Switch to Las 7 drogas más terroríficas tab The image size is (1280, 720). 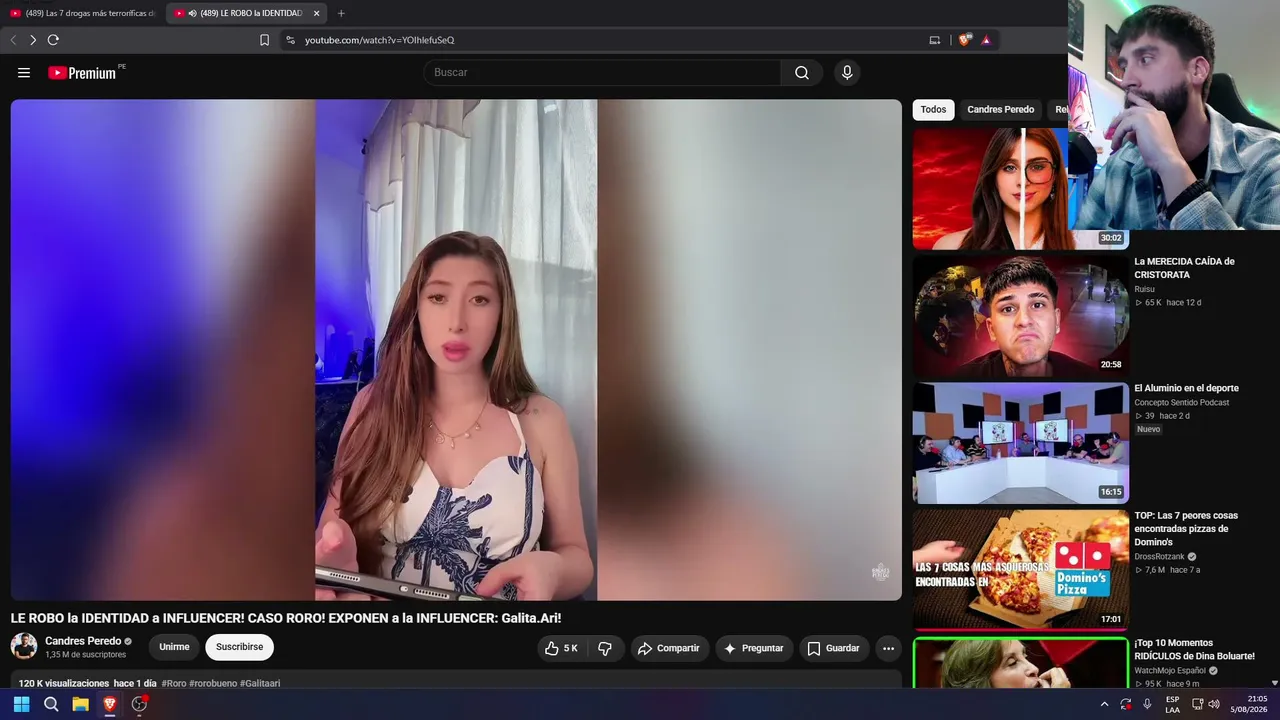click(x=82, y=13)
